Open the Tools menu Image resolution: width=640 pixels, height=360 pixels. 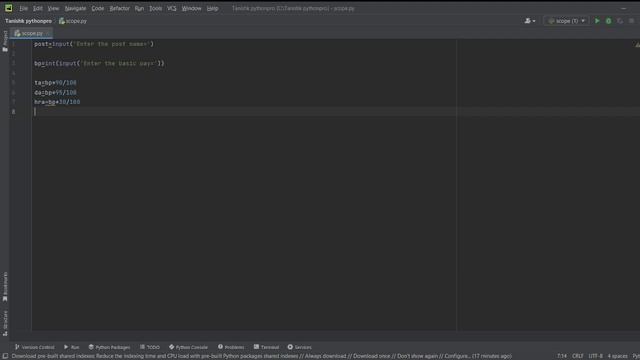coord(156,9)
